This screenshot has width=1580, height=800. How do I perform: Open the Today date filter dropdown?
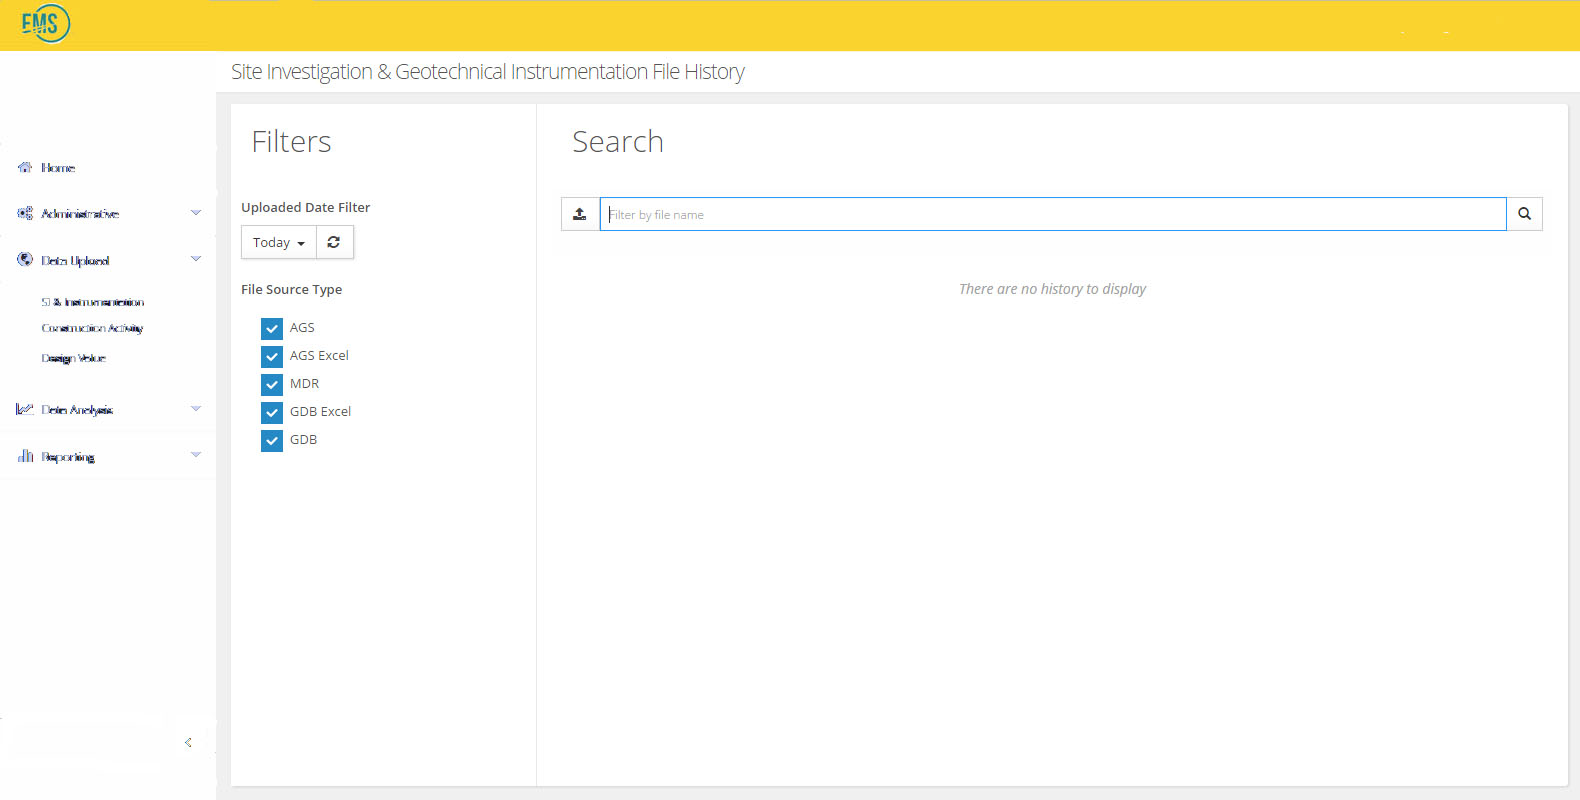point(279,242)
